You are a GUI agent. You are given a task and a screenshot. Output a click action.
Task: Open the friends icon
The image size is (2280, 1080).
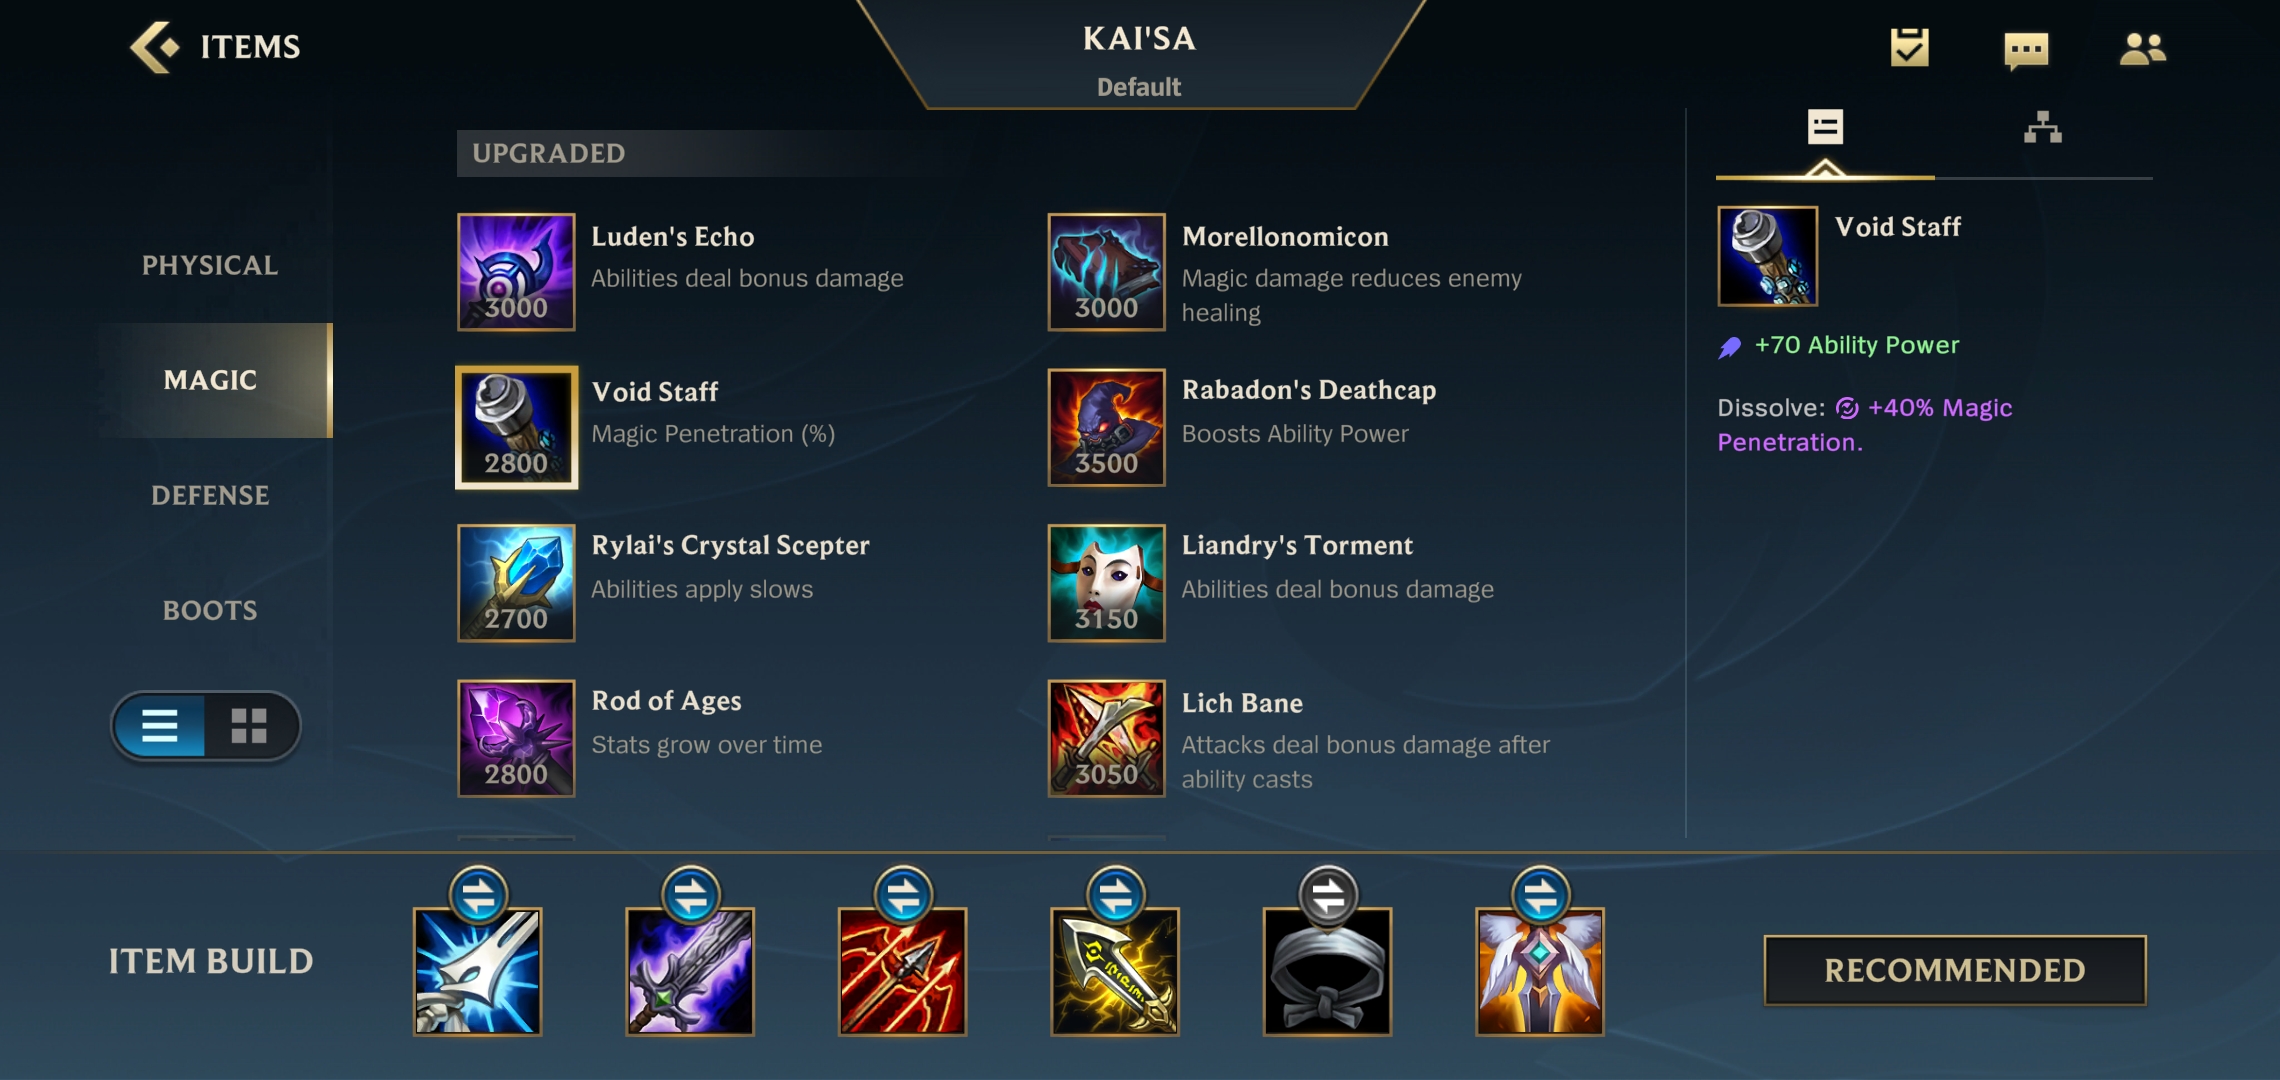pos(2142,48)
